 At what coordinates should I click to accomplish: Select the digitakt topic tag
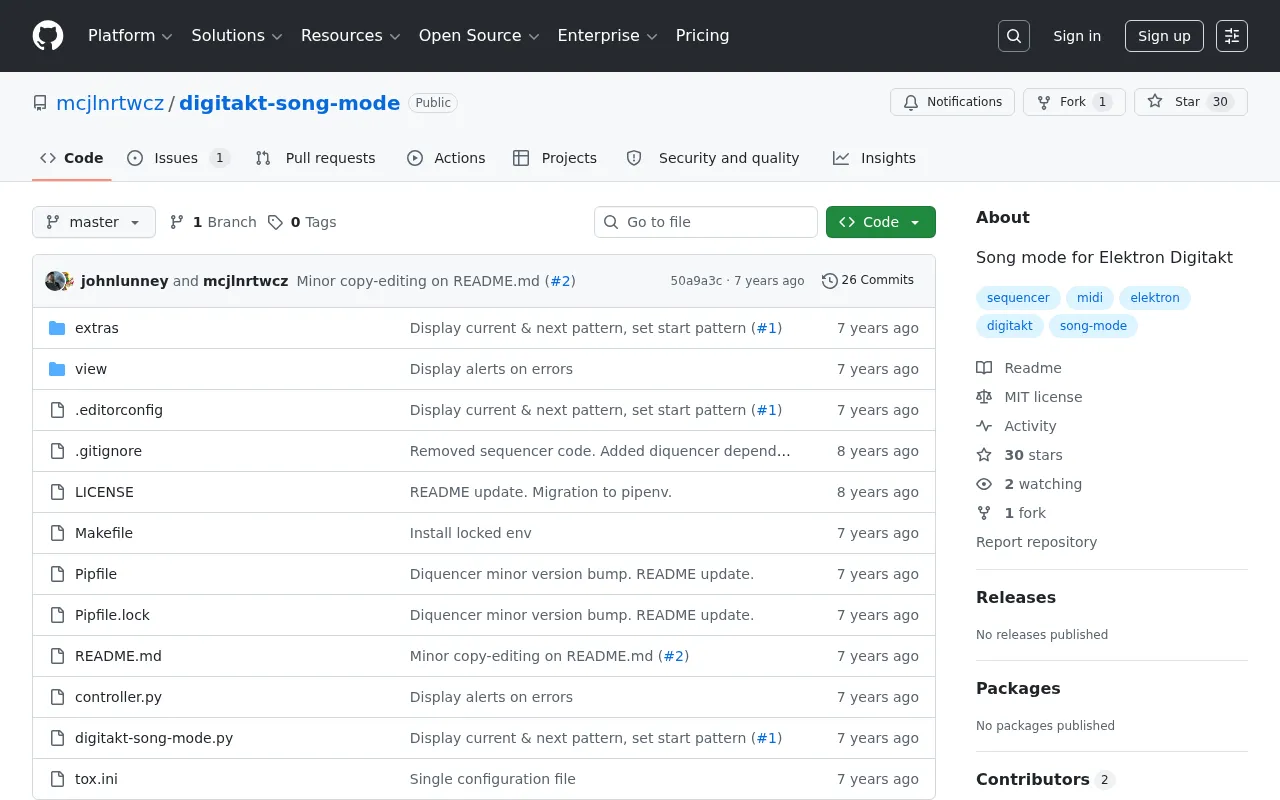click(1010, 326)
